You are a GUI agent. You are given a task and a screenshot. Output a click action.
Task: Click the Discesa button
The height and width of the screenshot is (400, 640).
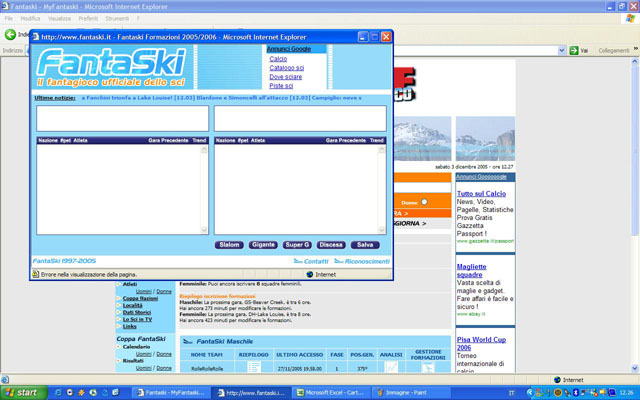pos(331,244)
